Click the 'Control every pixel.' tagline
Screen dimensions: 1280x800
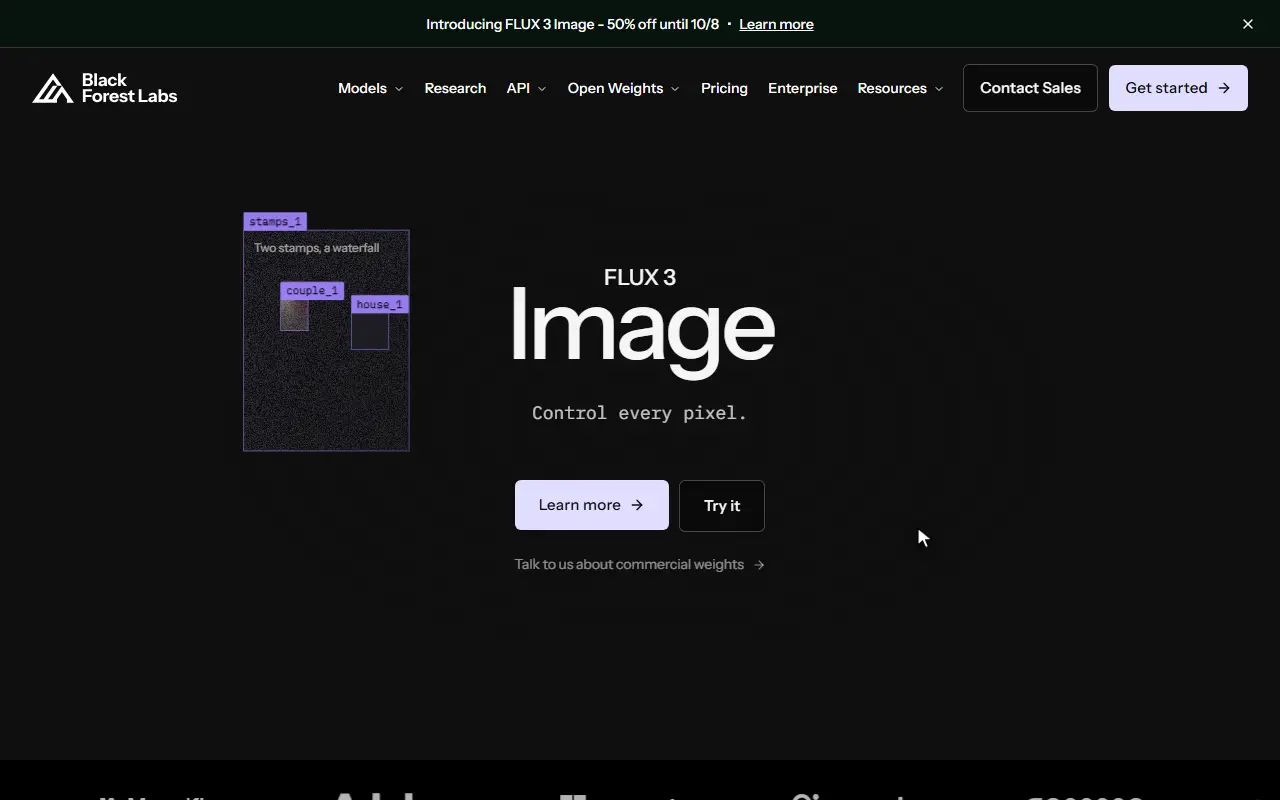[x=640, y=412]
